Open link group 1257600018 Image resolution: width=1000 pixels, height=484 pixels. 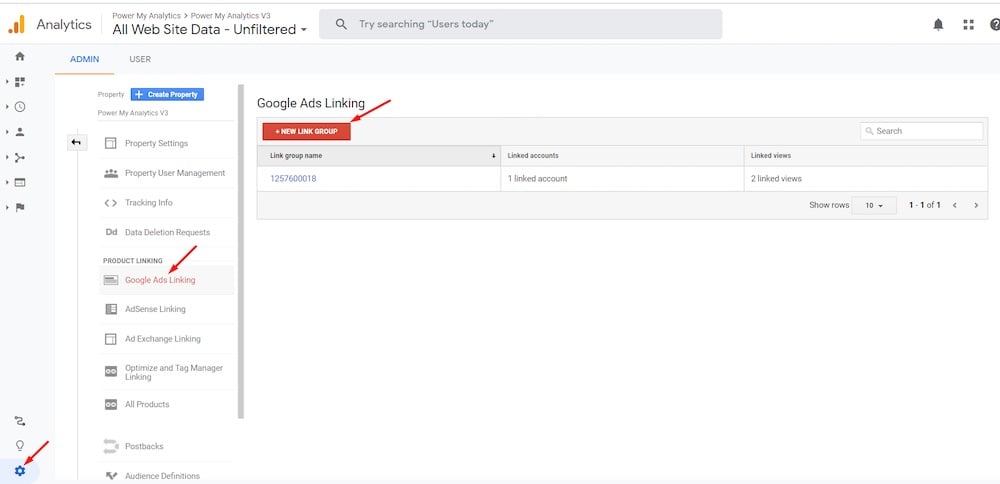[x=293, y=179]
